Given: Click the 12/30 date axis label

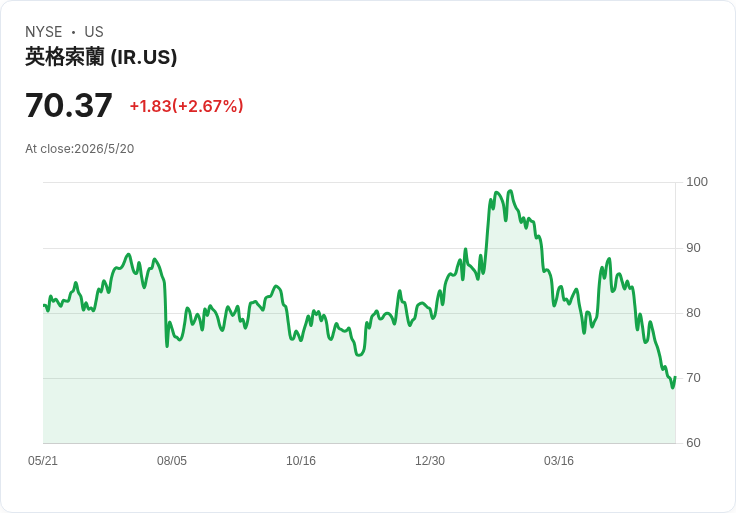Looking at the screenshot, I should coord(430,461).
